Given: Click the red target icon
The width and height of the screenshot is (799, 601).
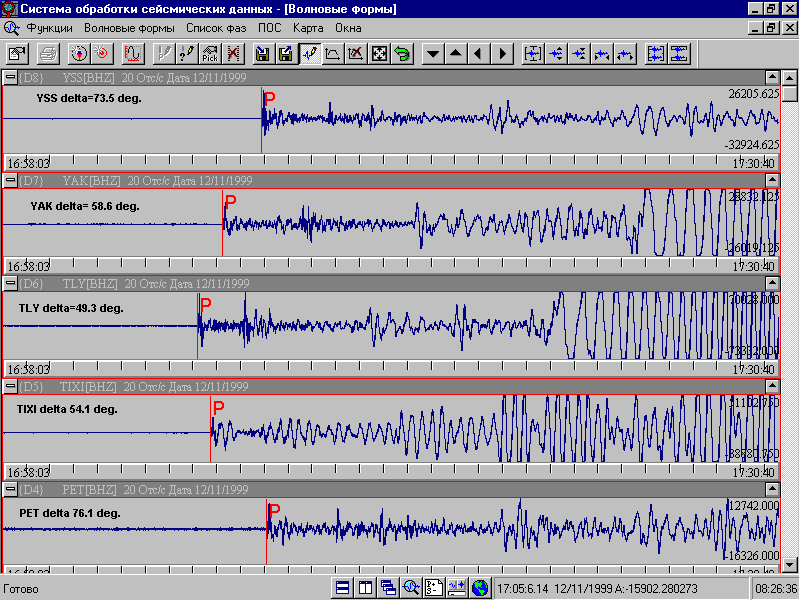Looking at the screenshot, I should point(101,53).
